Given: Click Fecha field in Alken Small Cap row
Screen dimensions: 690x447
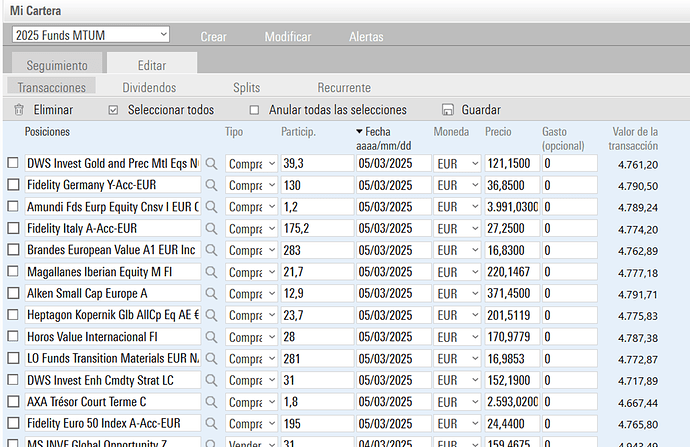Looking at the screenshot, I should pyautogui.click(x=394, y=293).
